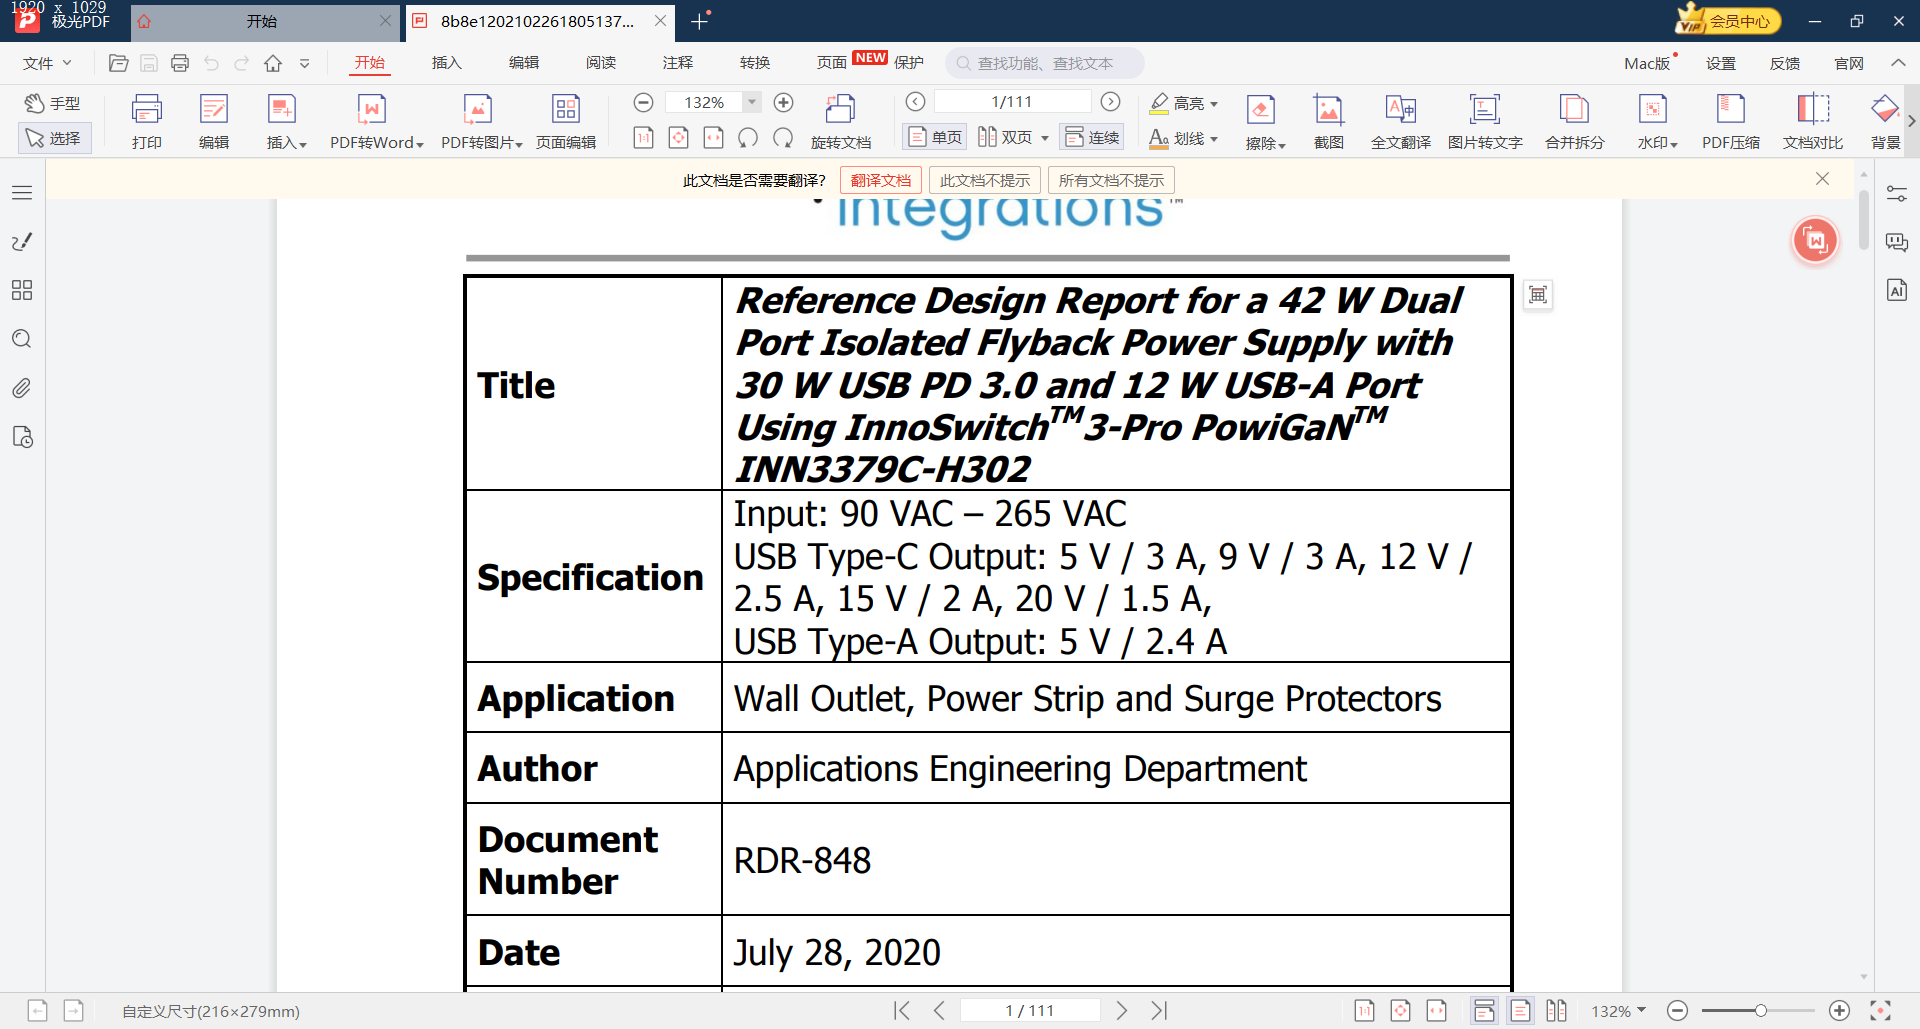Toggle single page icon in status bar
Viewport: 1920px width, 1029px height.
click(1520, 1011)
